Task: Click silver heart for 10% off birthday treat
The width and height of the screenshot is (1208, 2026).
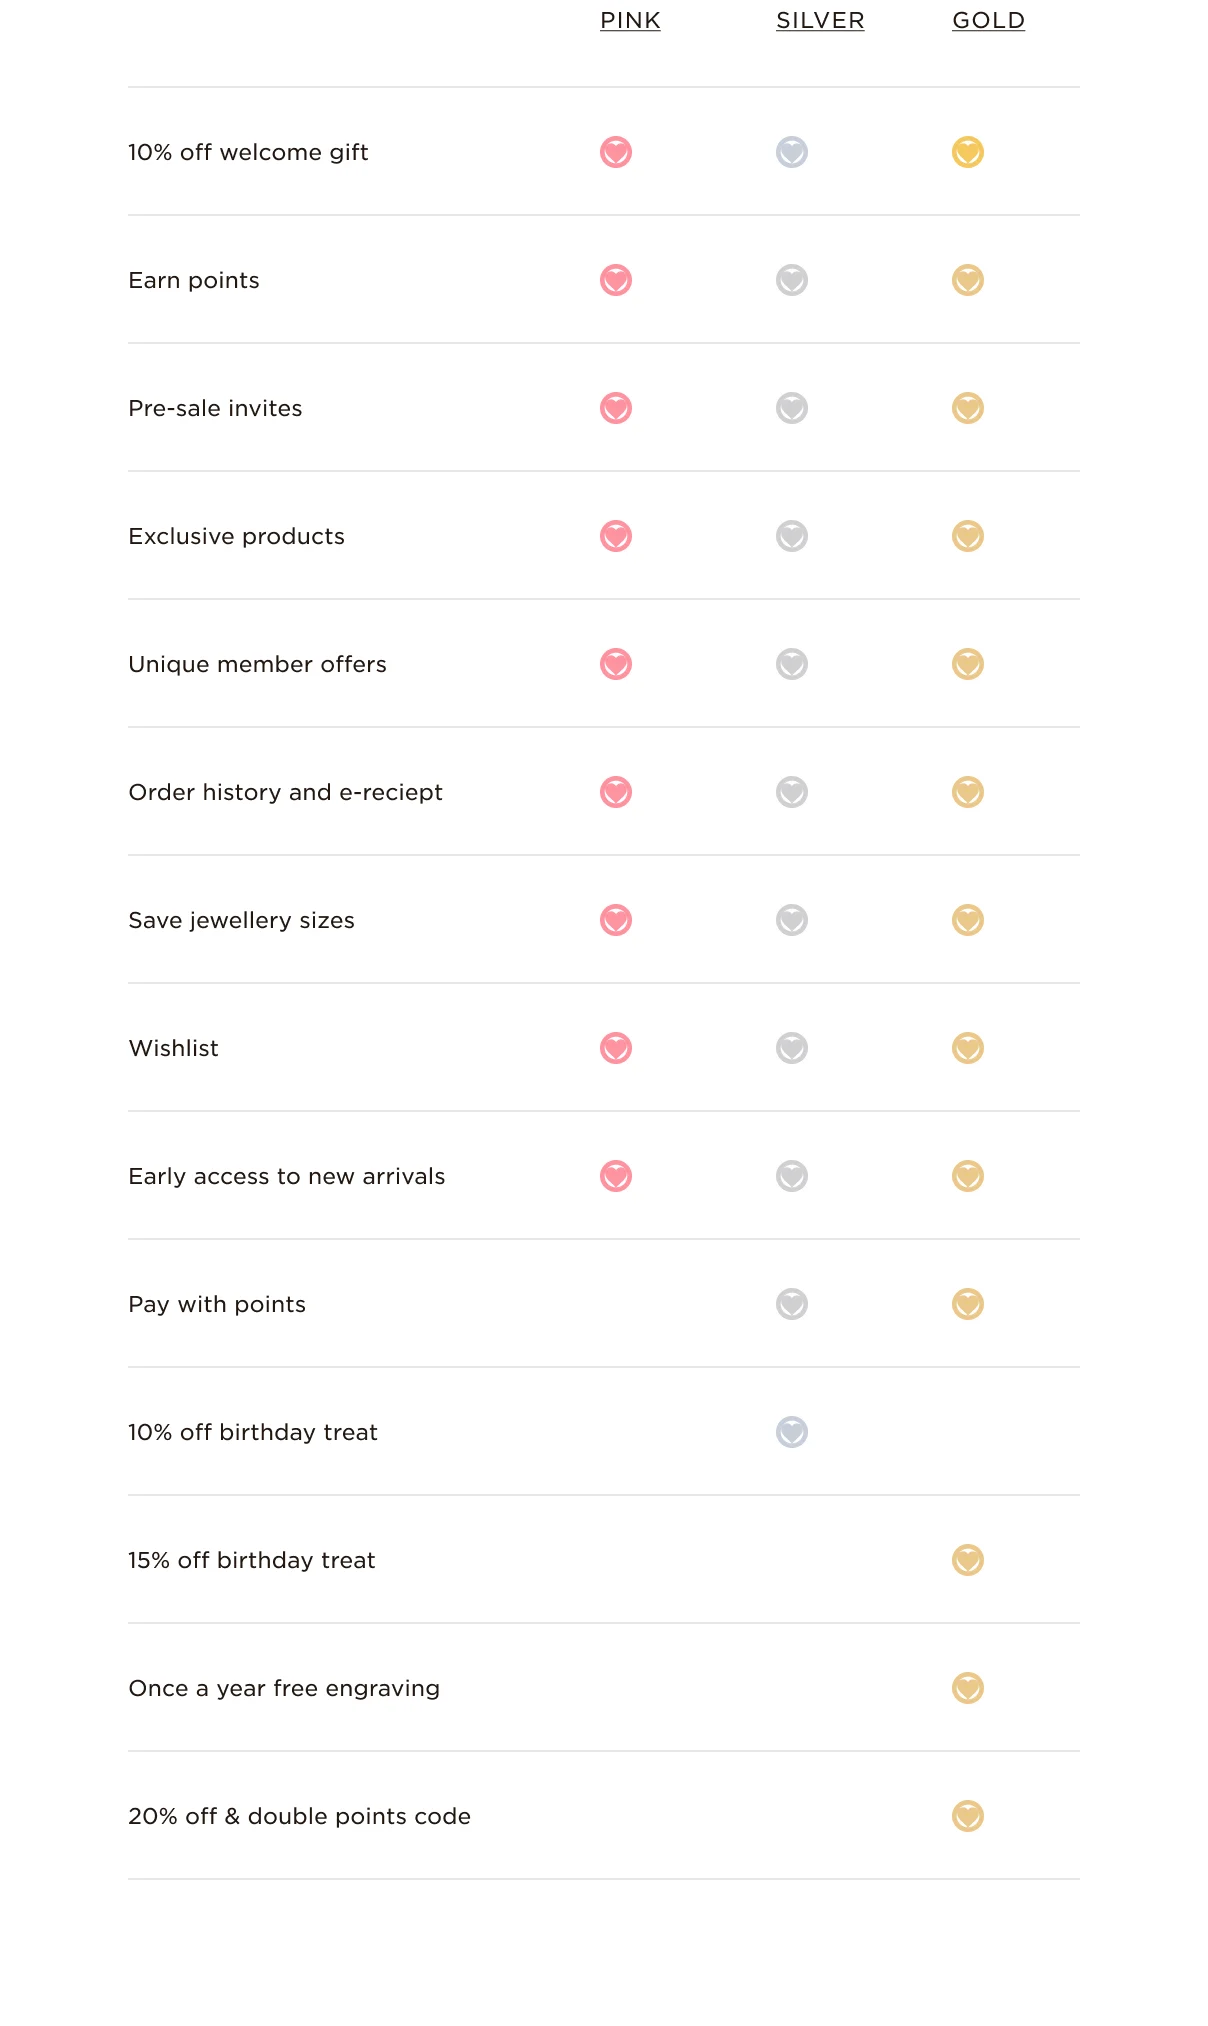Action: (792, 1432)
